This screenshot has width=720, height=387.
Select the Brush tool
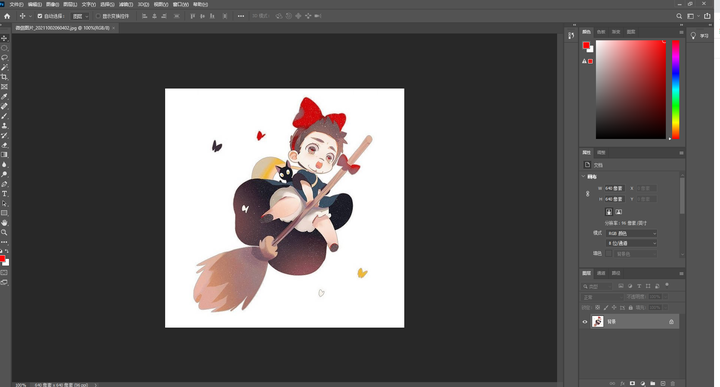pos(4,116)
